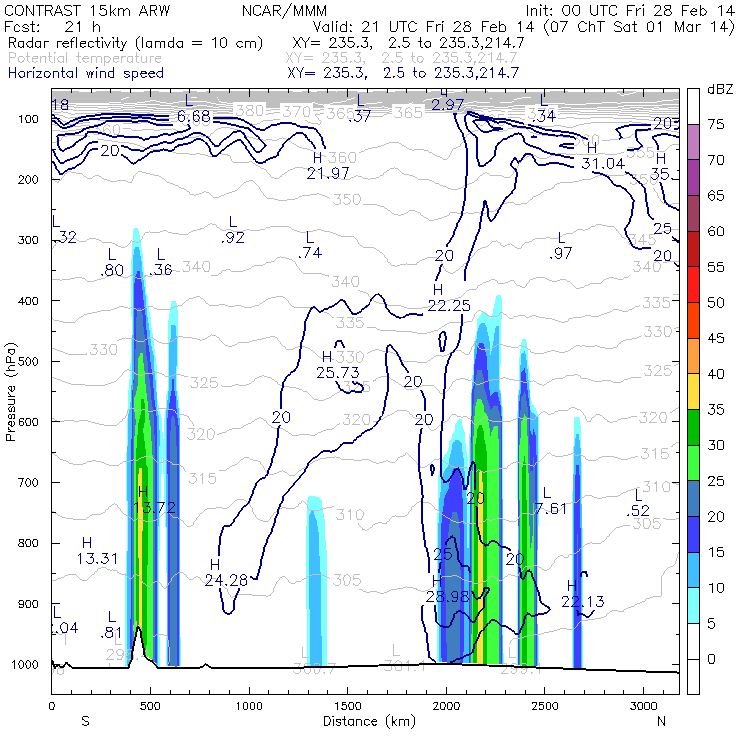Select the cyan 5–10 dBZ colorbar segment
This screenshot has width=740, height=740.
coord(693,605)
